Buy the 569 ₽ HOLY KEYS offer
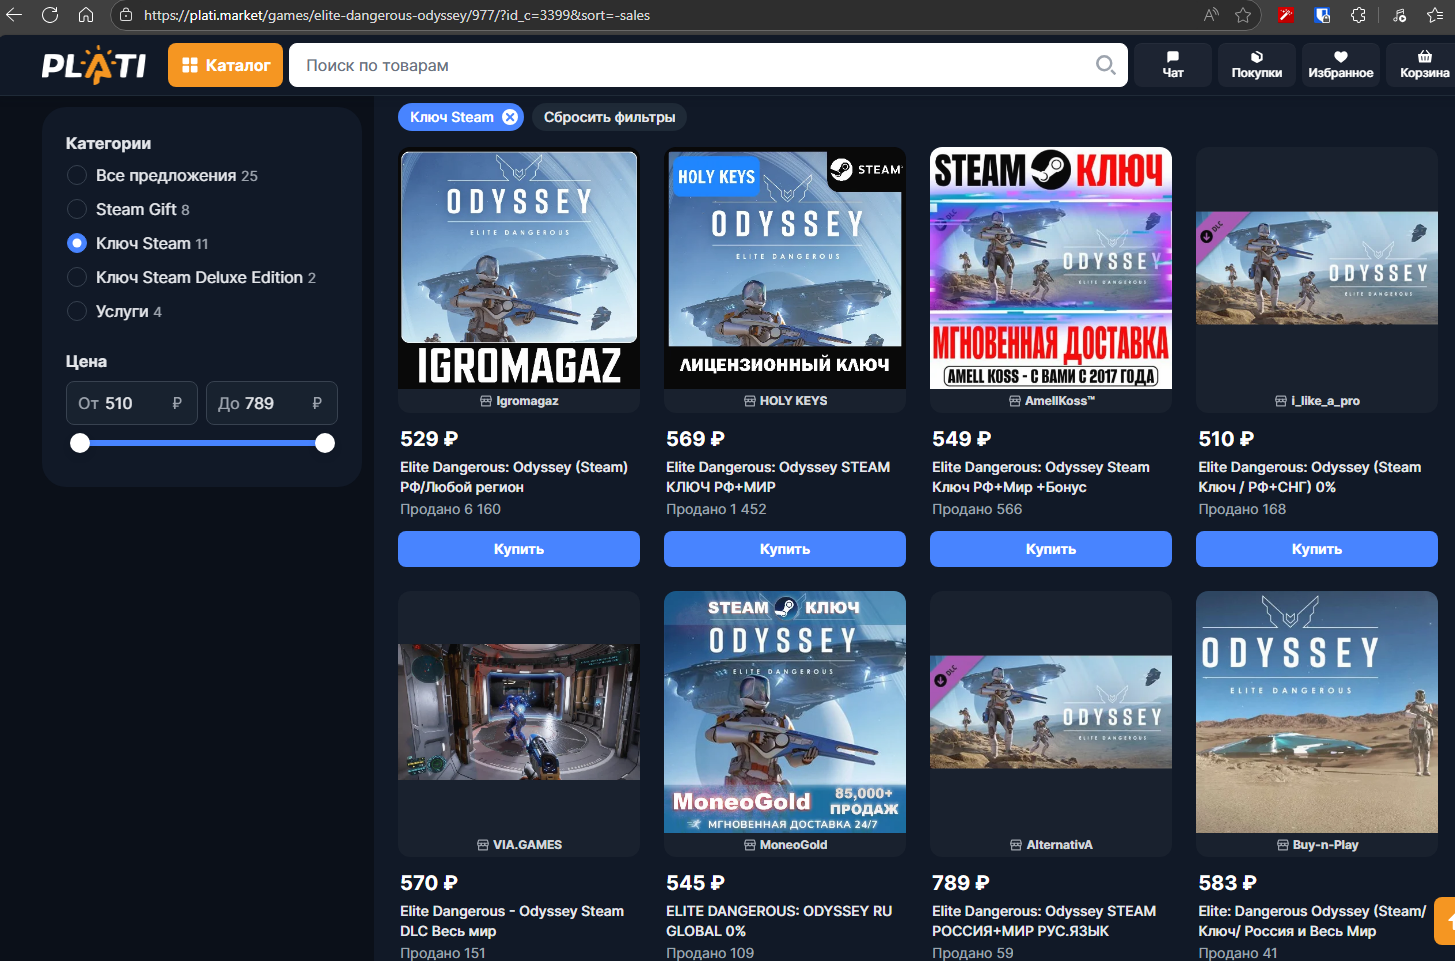This screenshot has width=1455, height=961. pos(785,549)
